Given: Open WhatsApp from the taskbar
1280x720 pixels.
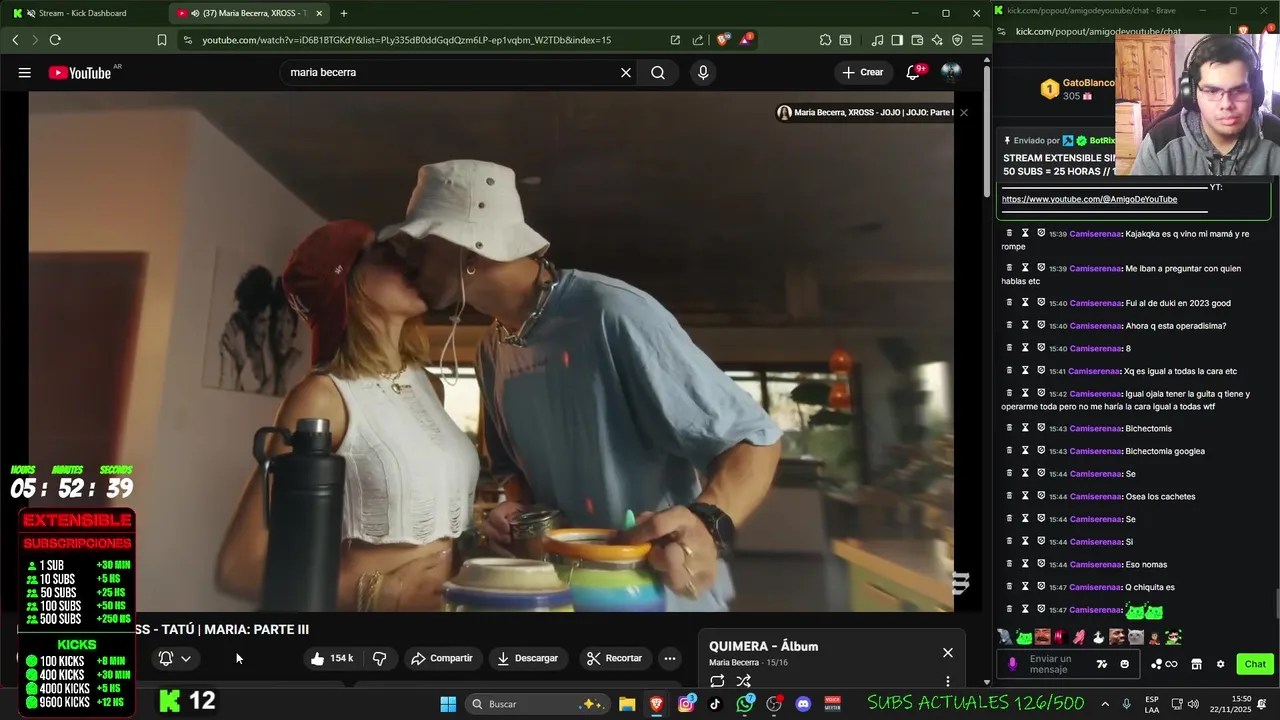Looking at the screenshot, I should point(745,704).
